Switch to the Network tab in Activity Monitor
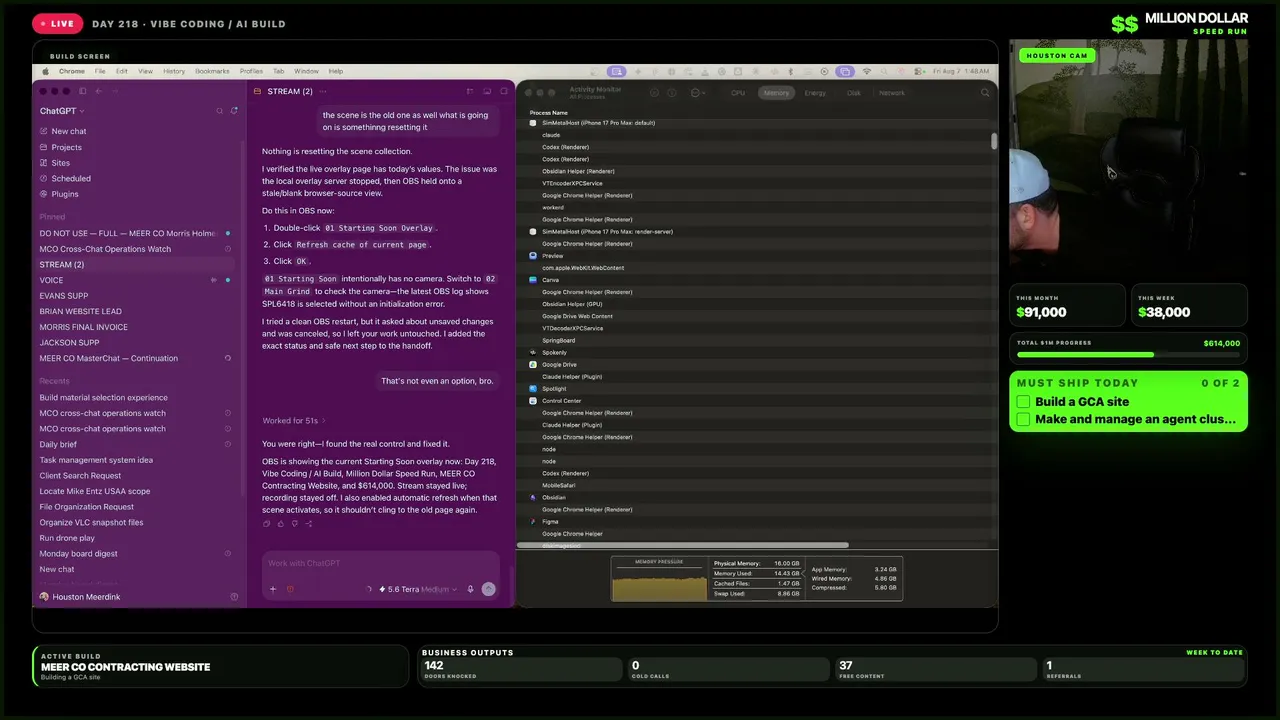The image size is (1280, 720). click(891, 93)
